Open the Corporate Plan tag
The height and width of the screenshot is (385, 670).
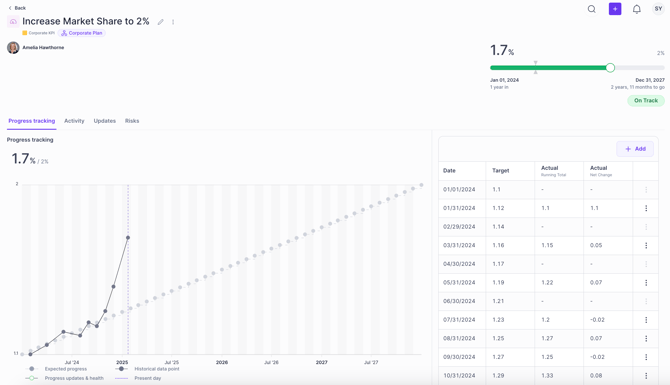tap(82, 33)
